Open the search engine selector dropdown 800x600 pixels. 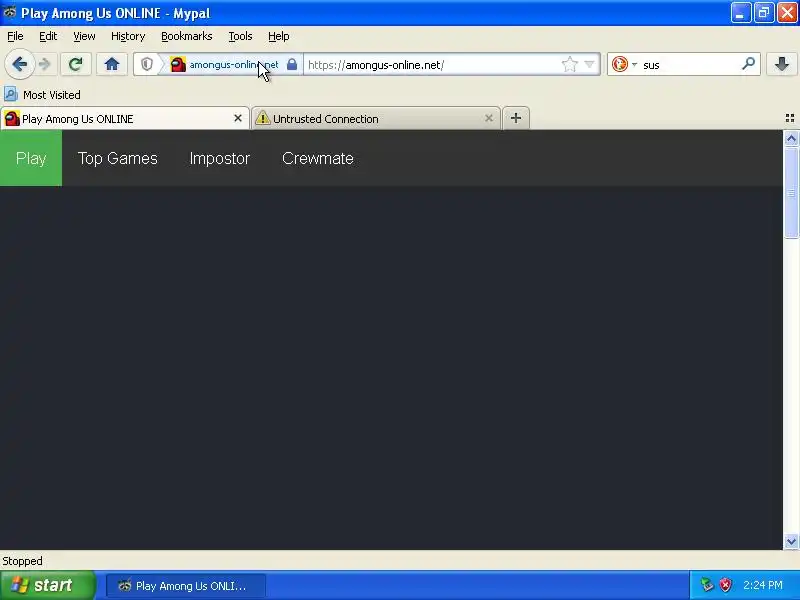point(635,65)
